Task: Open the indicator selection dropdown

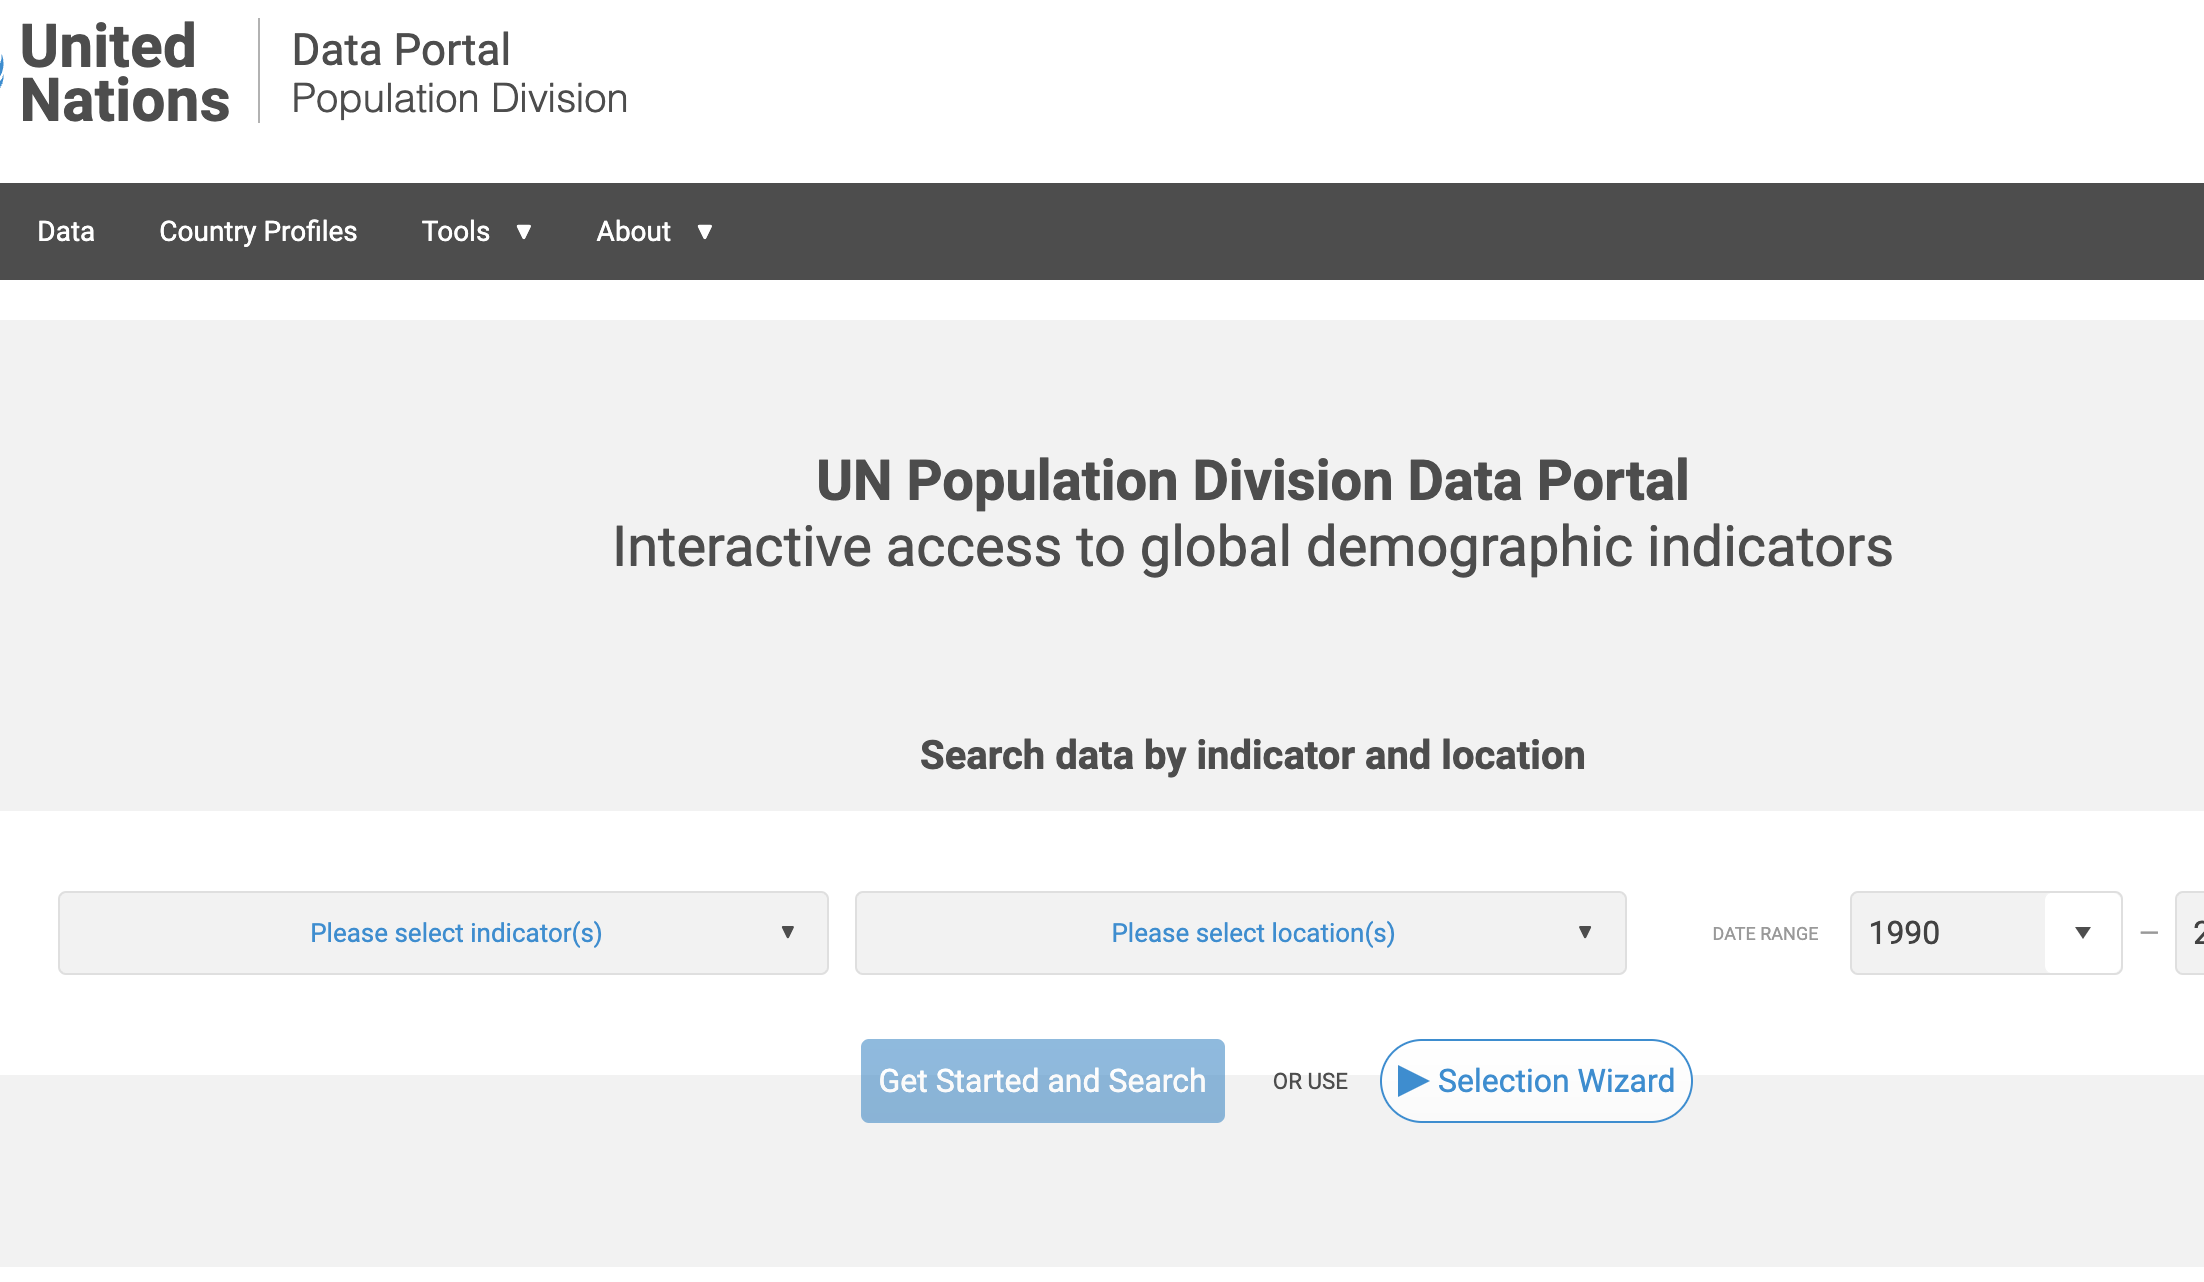Action: point(443,933)
